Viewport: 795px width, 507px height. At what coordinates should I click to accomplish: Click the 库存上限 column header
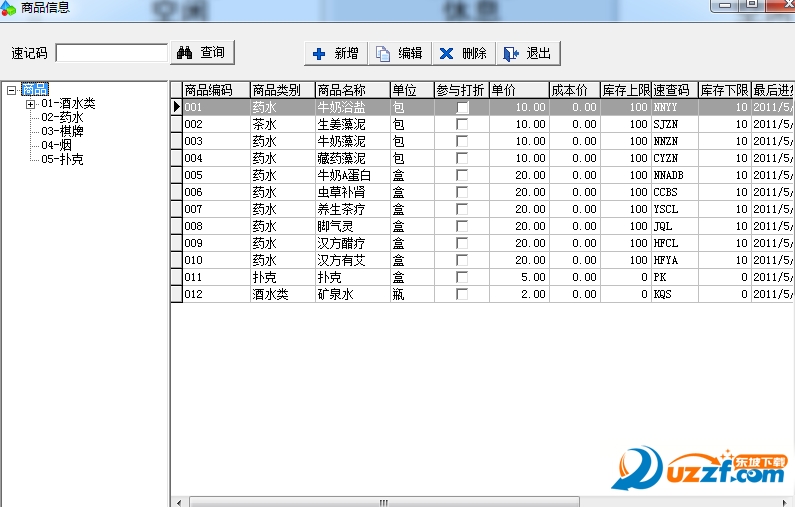626,90
